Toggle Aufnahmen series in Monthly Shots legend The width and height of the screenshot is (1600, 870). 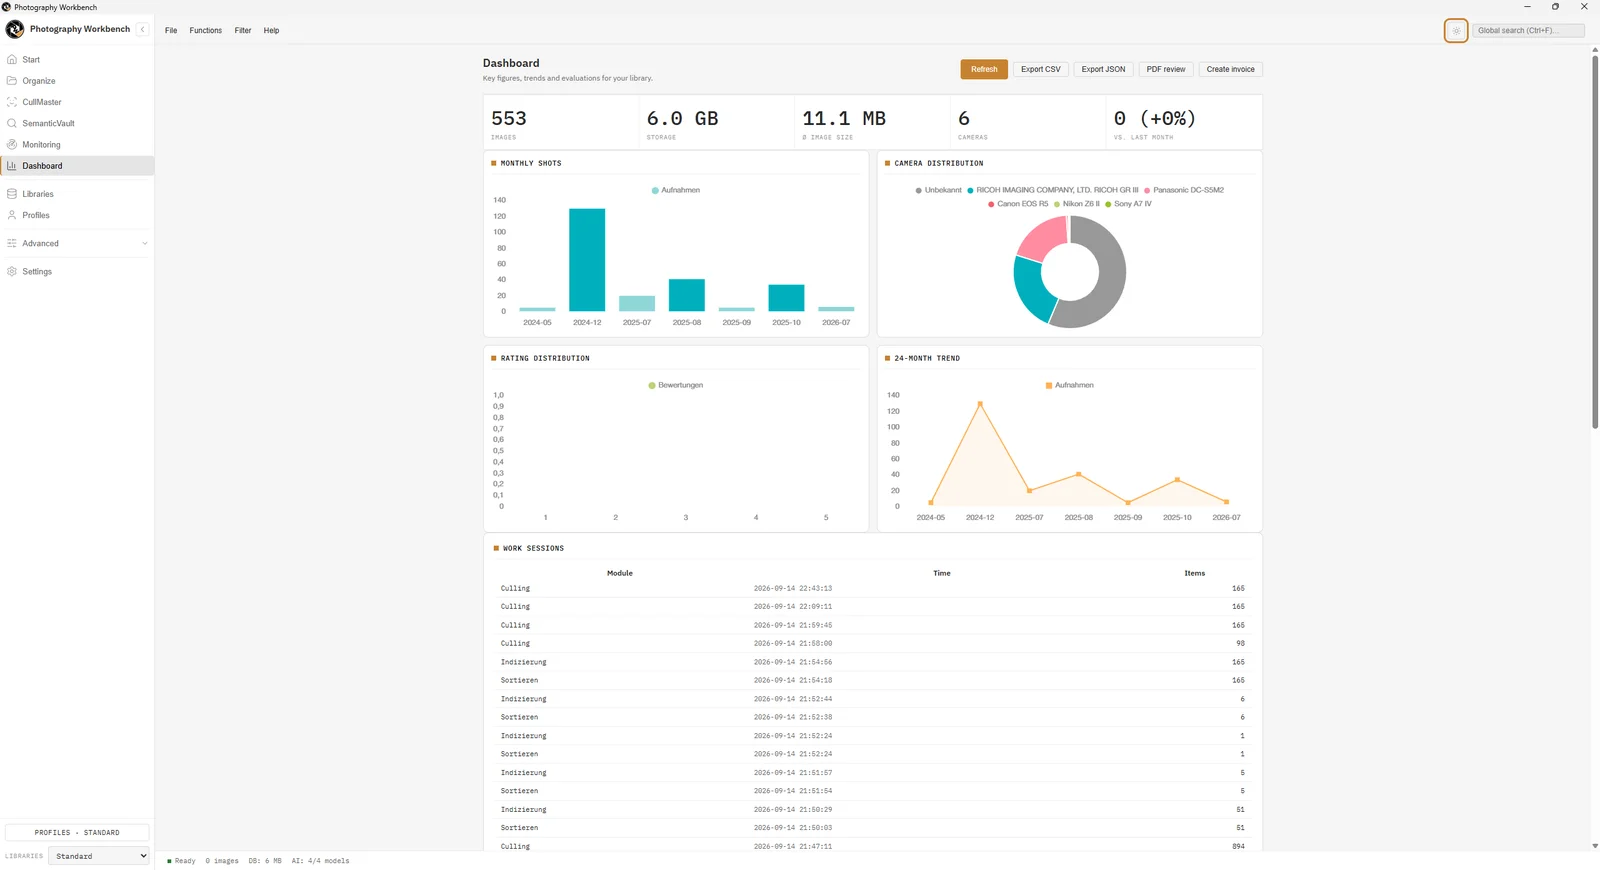pos(676,190)
